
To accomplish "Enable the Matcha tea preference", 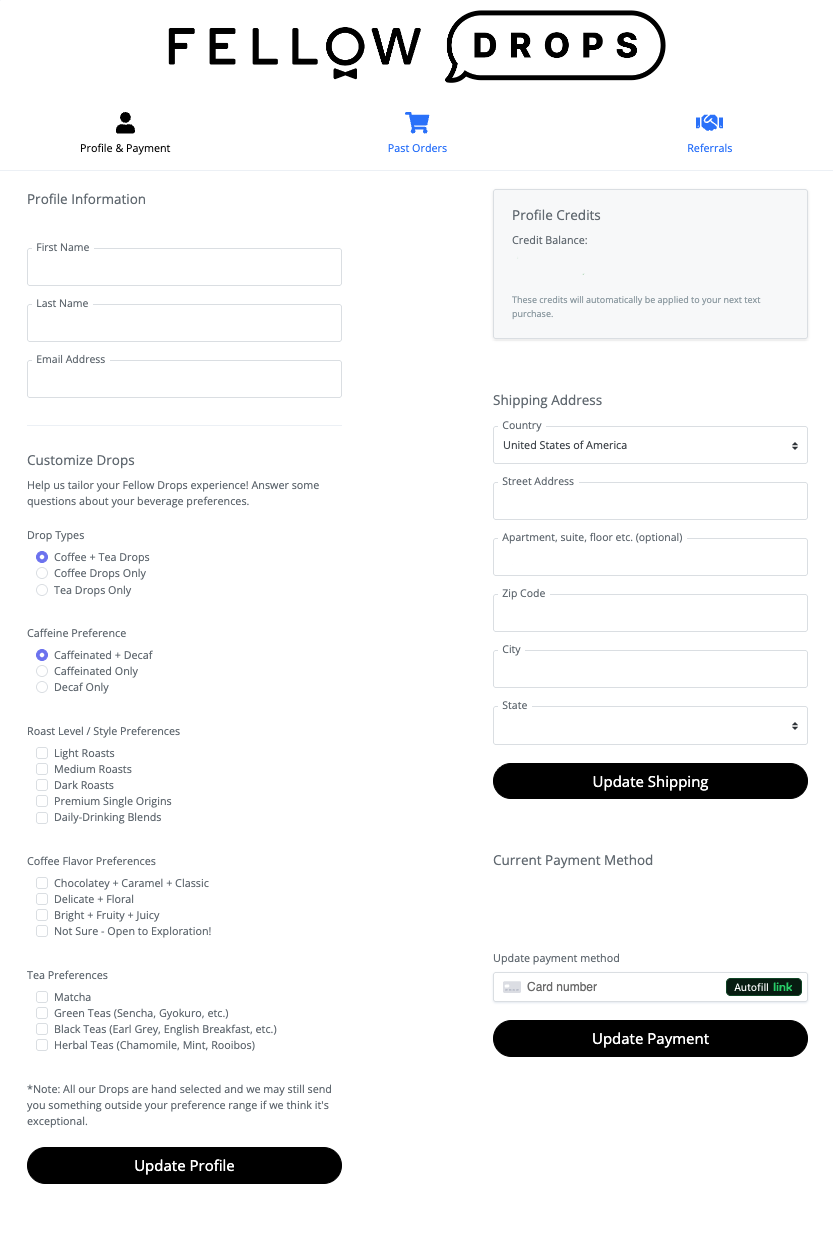I will click(x=42, y=997).
